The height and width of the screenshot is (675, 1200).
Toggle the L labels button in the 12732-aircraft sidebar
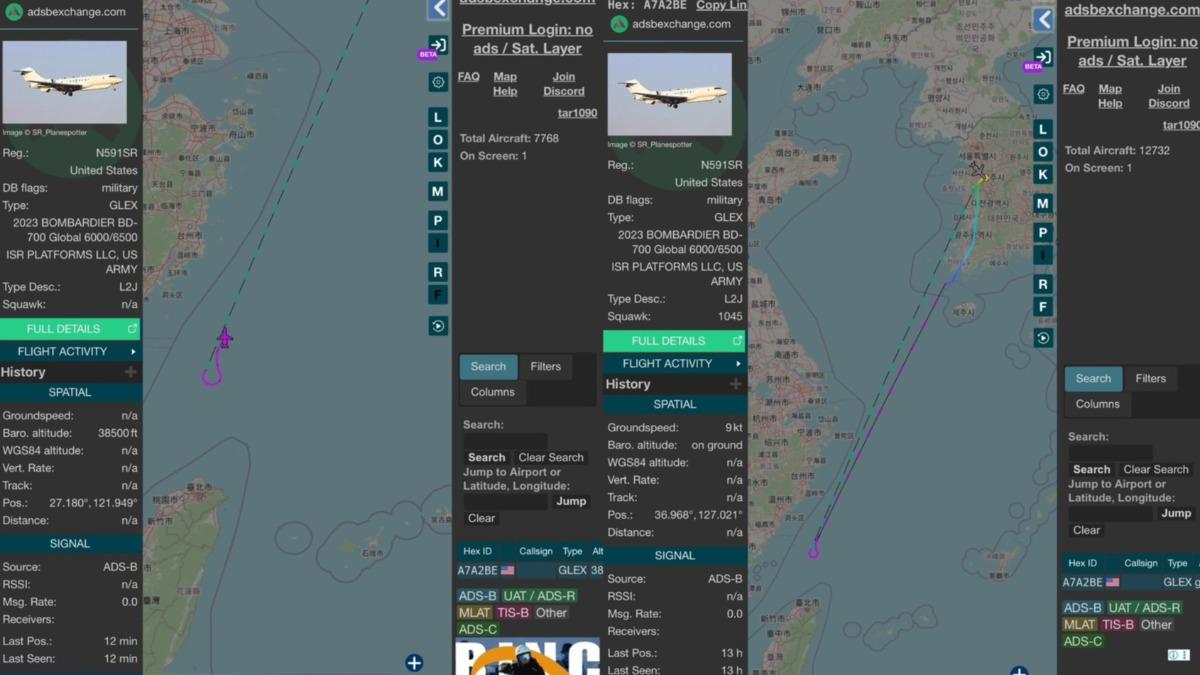[x=1043, y=129]
